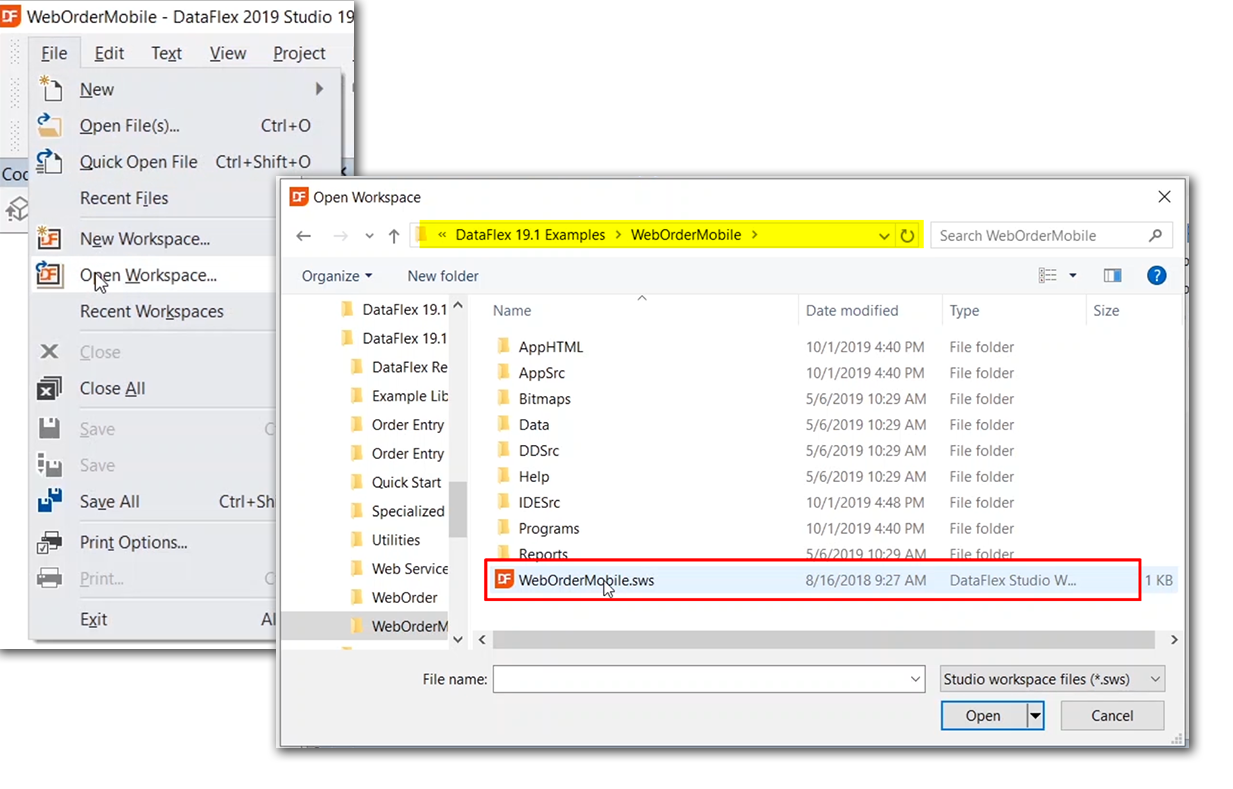The image size is (1233, 789).
Task: Click Print Options icon in File menu
Action: (49, 543)
